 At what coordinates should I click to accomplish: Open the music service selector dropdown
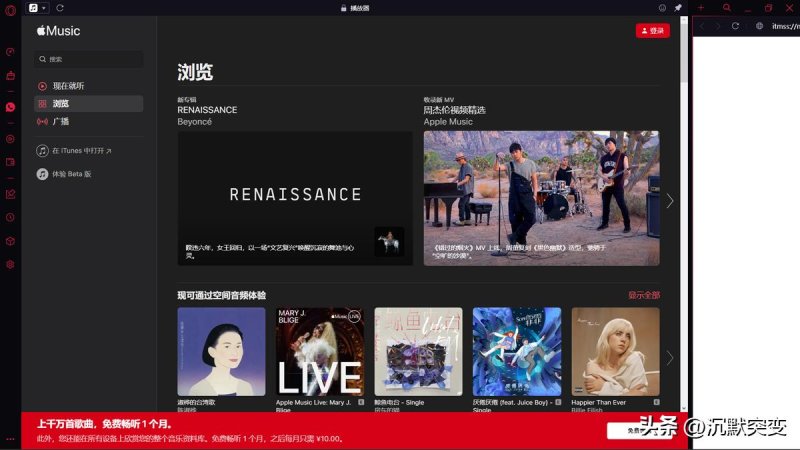click(x=38, y=8)
